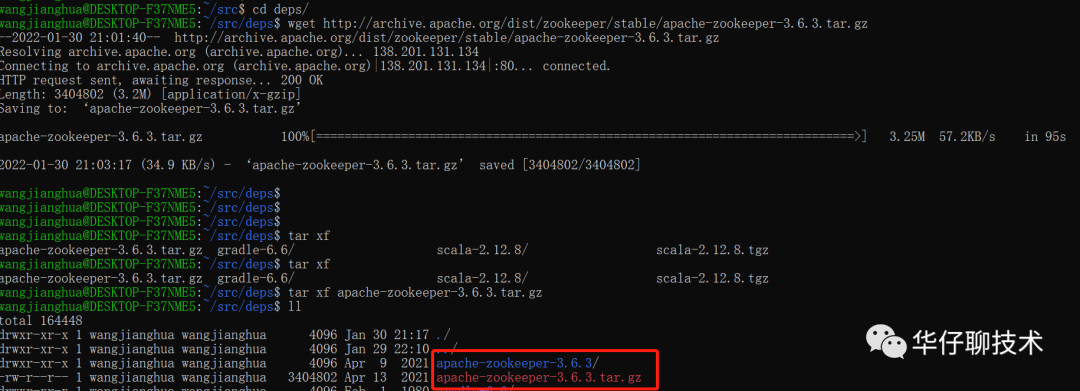Click the 'total 164448' line
This screenshot has height=391, width=1080.
pyautogui.click(x=41, y=321)
